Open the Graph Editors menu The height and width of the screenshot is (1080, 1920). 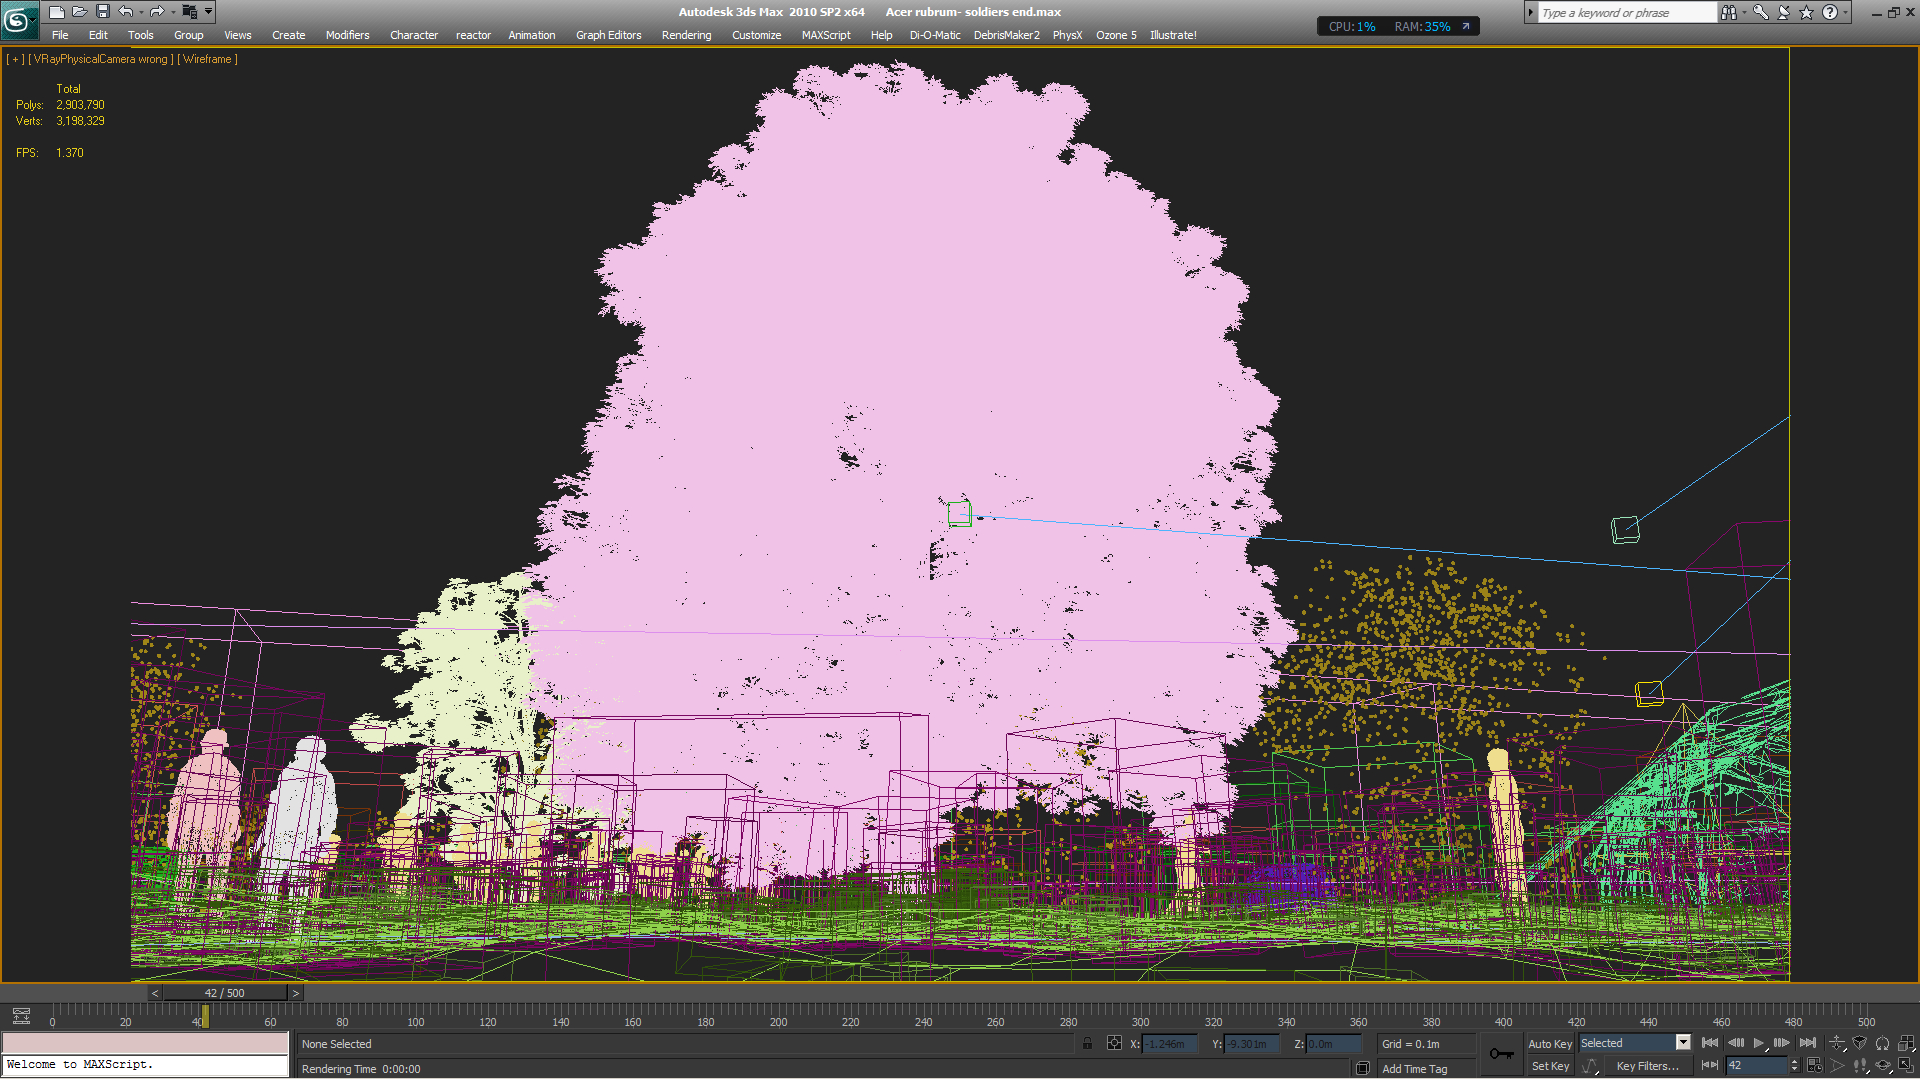point(608,35)
